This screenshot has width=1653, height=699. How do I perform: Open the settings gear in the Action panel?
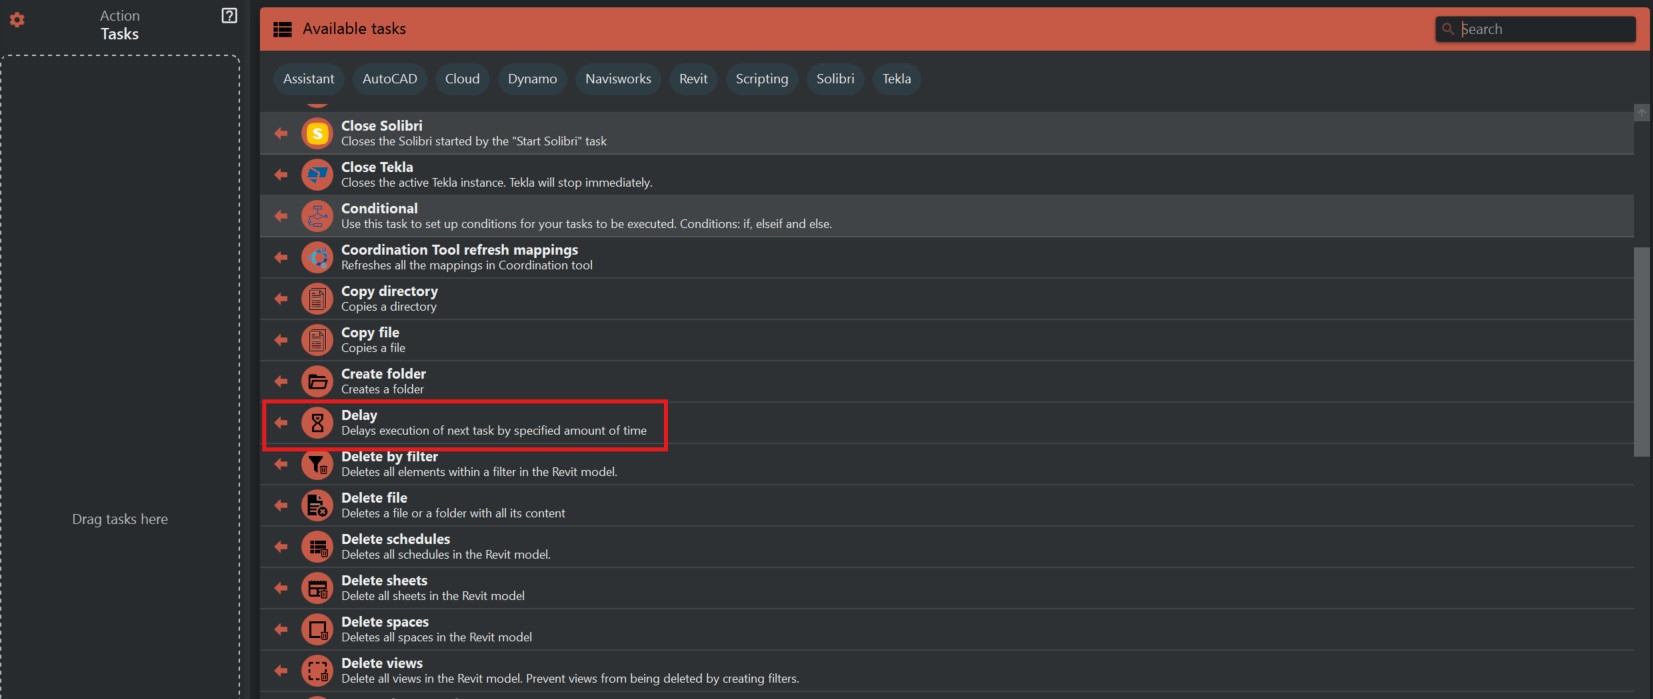(17, 20)
